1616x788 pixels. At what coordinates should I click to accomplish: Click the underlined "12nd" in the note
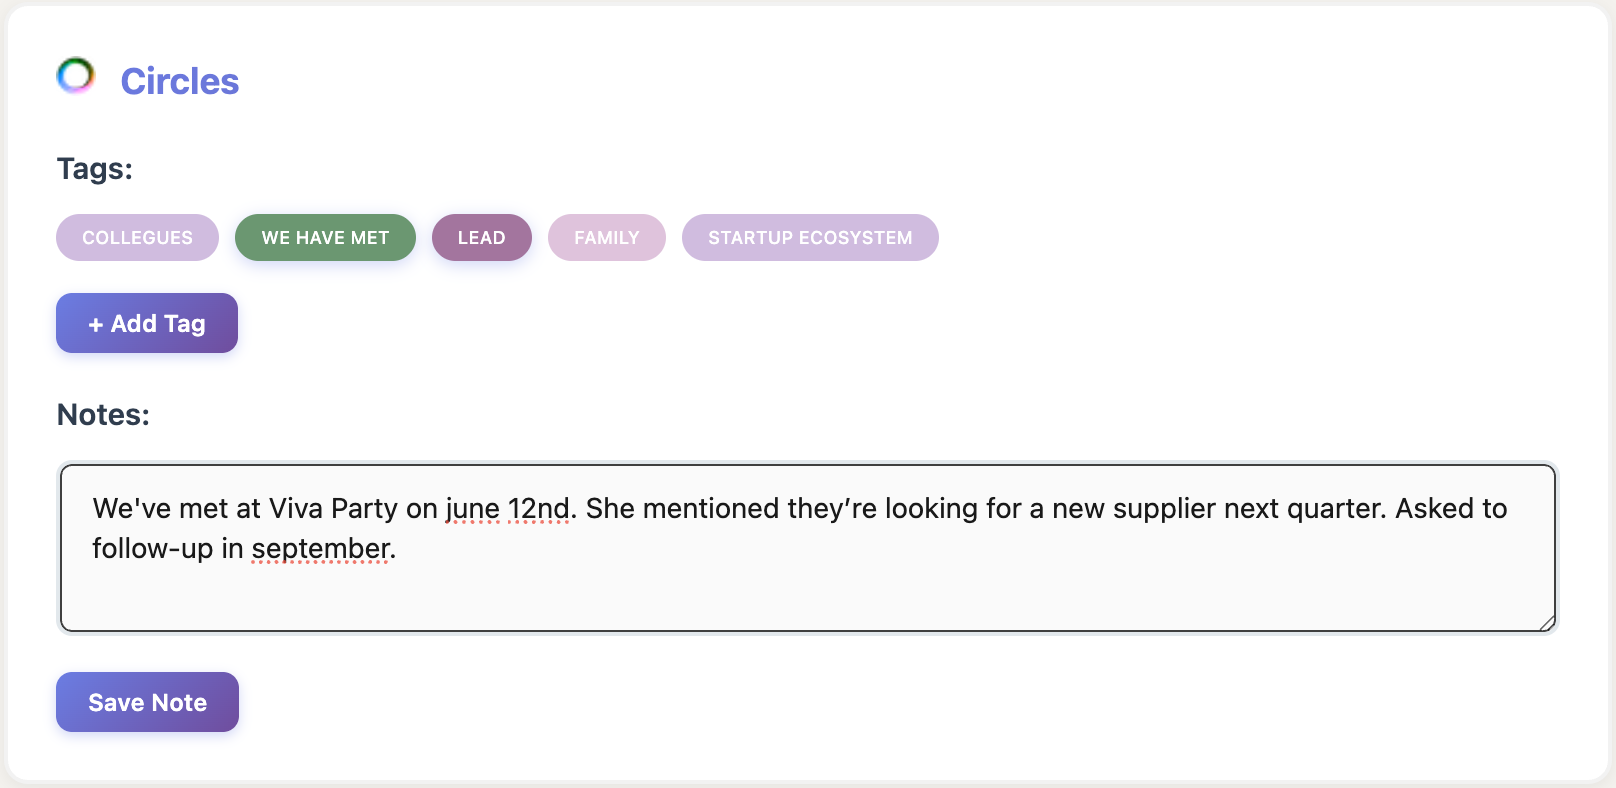coord(538,509)
